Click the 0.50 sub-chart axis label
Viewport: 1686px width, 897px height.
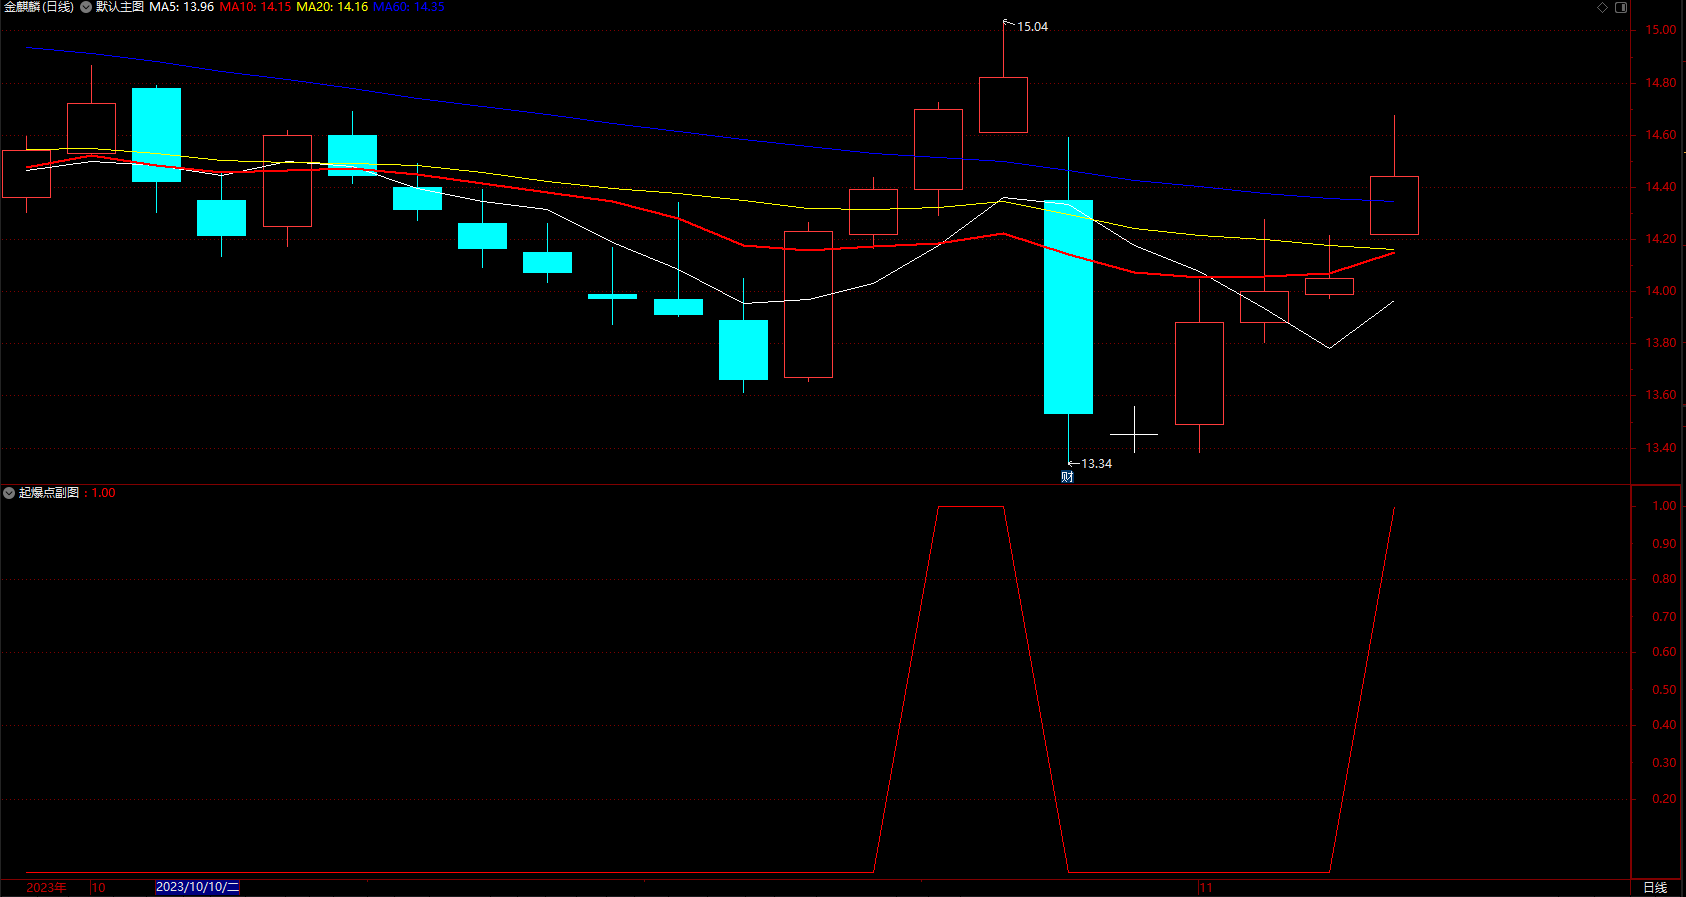(1664, 690)
